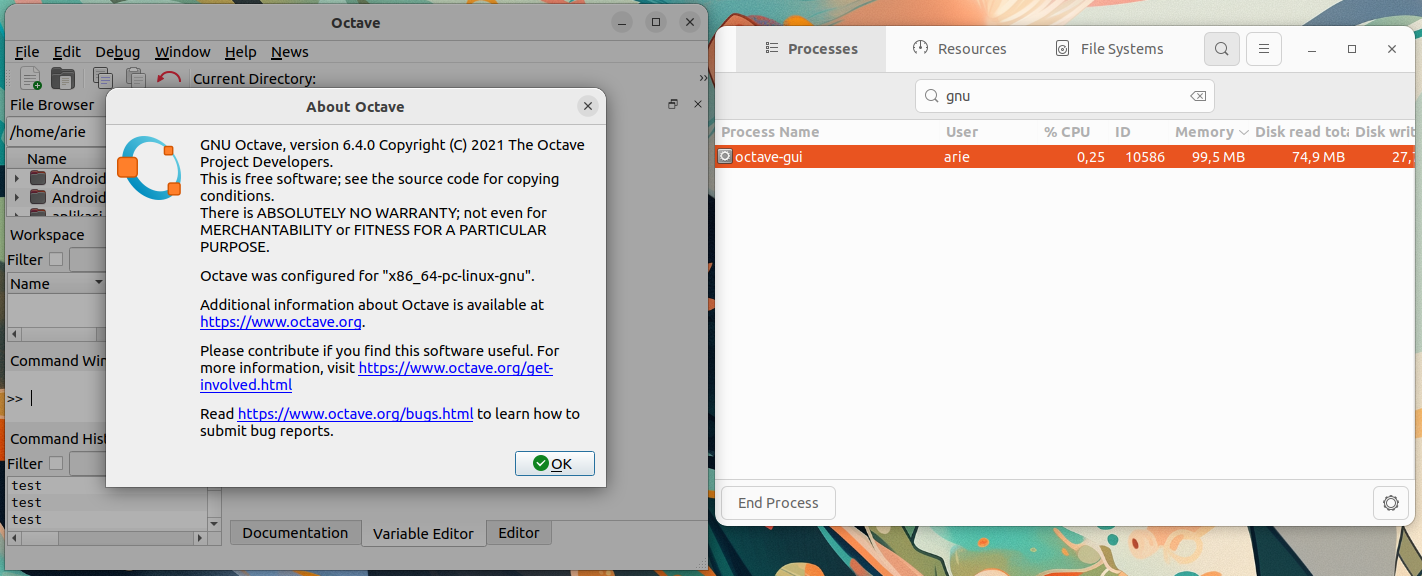The height and width of the screenshot is (576, 1422).
Task: Click the Paste icon in Octave toolbar
Action: (135, 78)
